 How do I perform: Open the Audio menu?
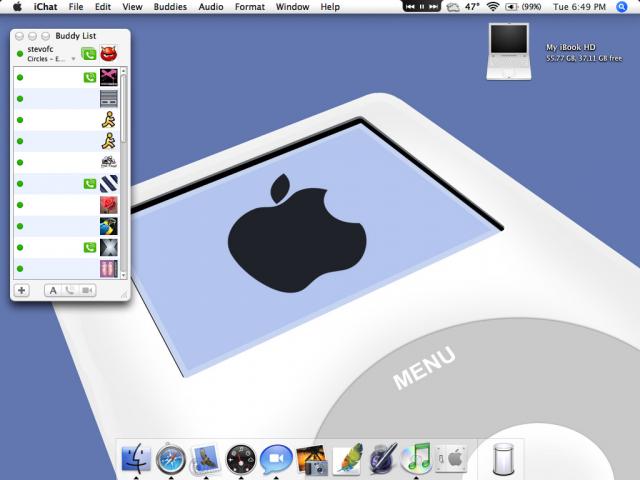tap(211, 7)
